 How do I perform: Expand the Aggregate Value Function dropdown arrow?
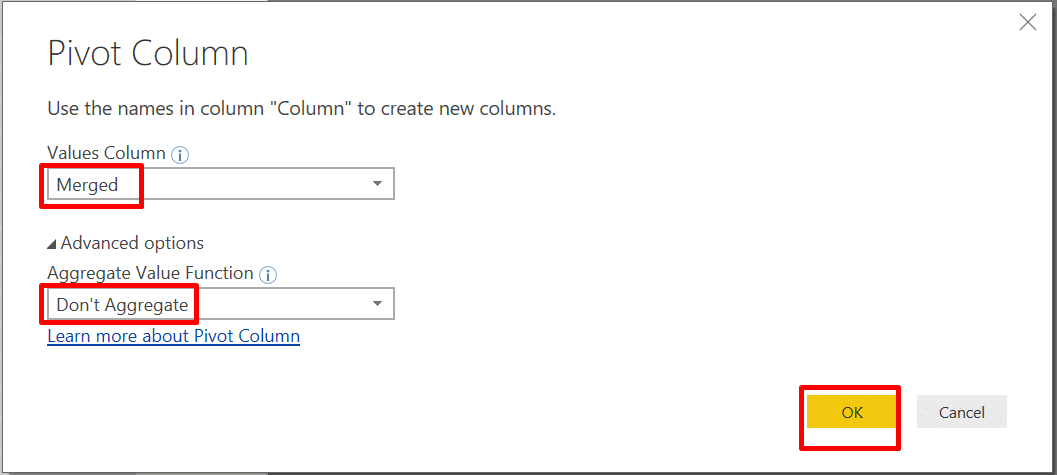[x=377, y=304]
